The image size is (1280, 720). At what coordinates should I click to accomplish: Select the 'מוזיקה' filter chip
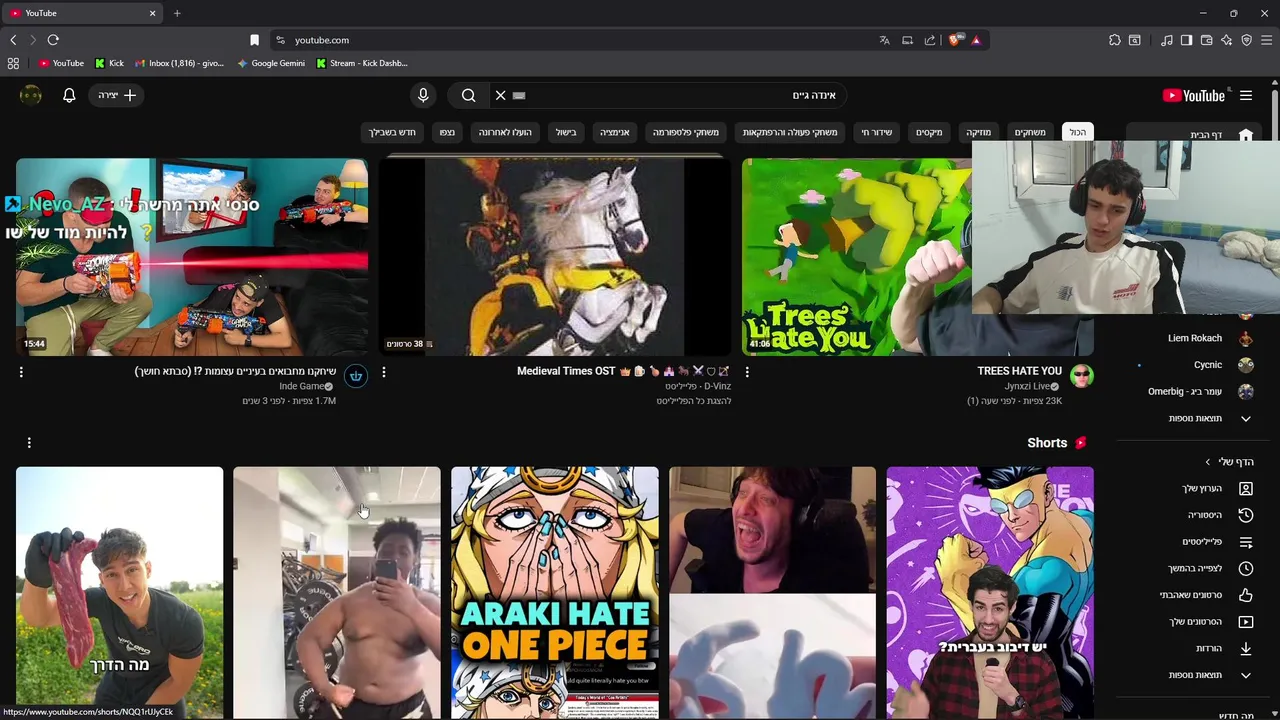[x=978, y=132]
